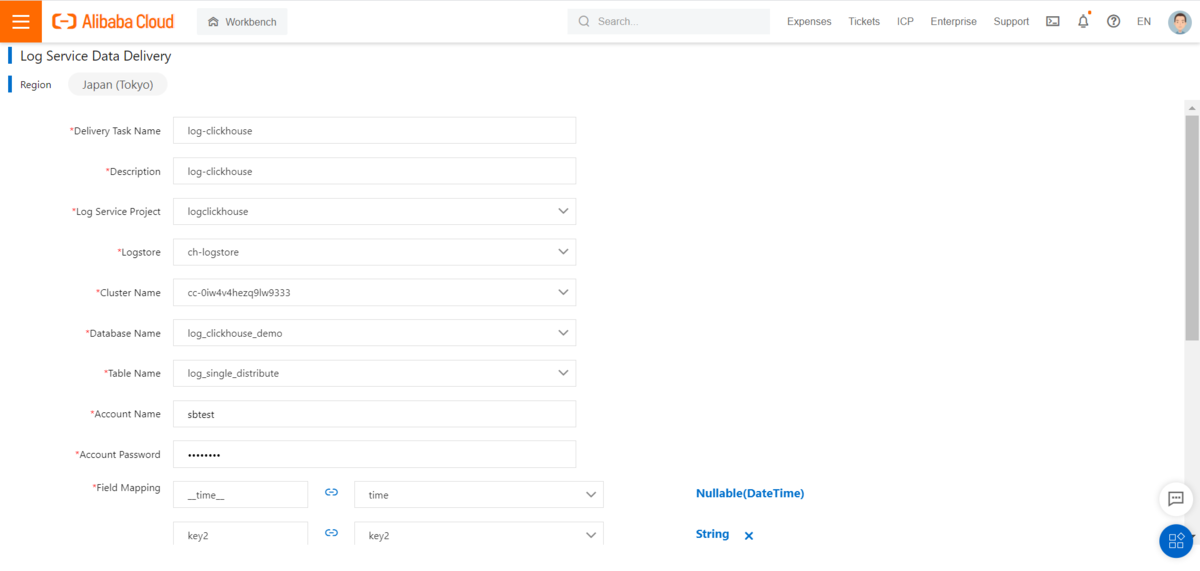Open the user avatar profile menu
Image resolution: width=1200 pixels, height=571 pixels.
1179,21
